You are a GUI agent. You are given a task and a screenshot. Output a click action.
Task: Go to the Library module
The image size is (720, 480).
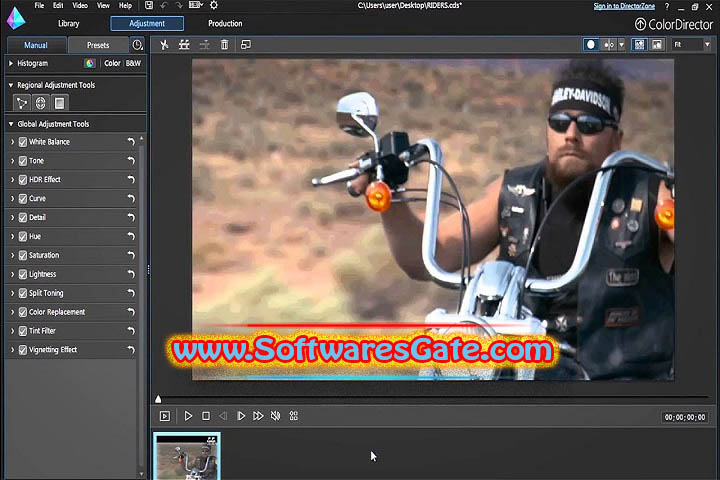pyautogui.click(x=68, y=23)
